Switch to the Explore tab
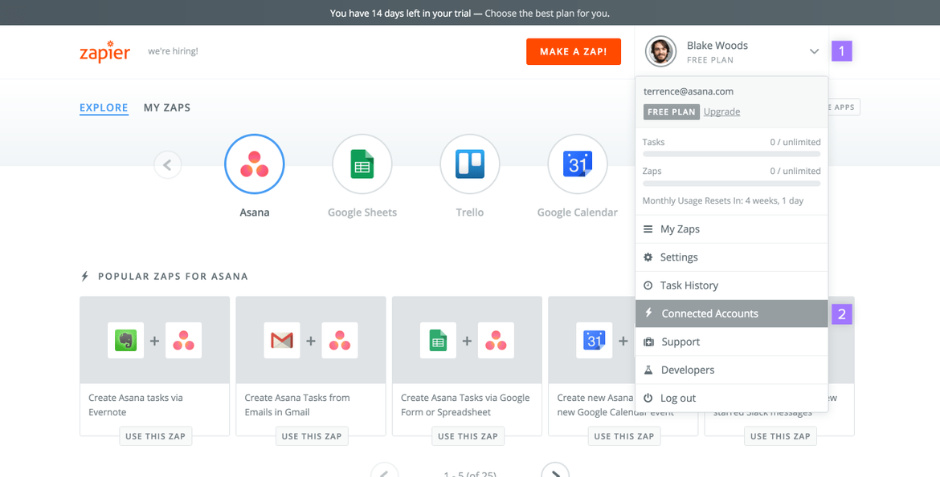 coord(104,108)
